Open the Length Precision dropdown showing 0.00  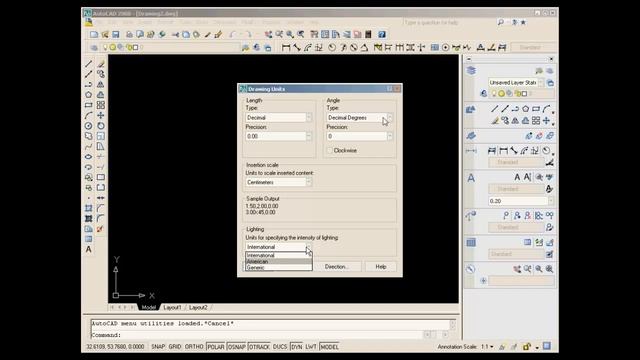(279, 136)
